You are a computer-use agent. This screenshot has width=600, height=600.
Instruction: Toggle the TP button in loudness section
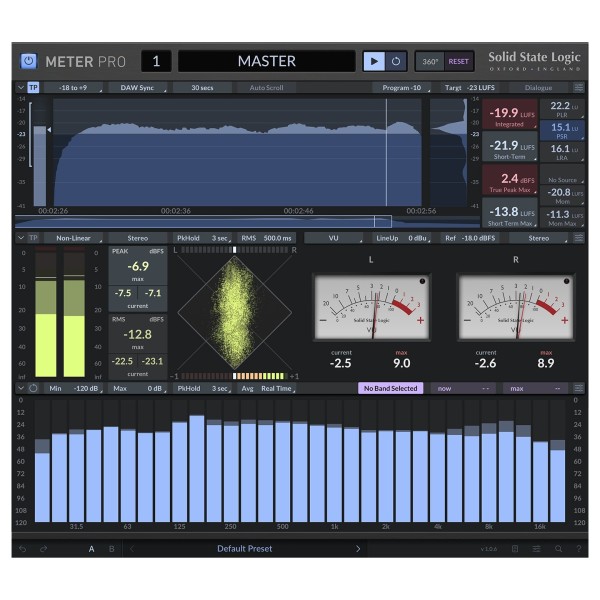33,88
